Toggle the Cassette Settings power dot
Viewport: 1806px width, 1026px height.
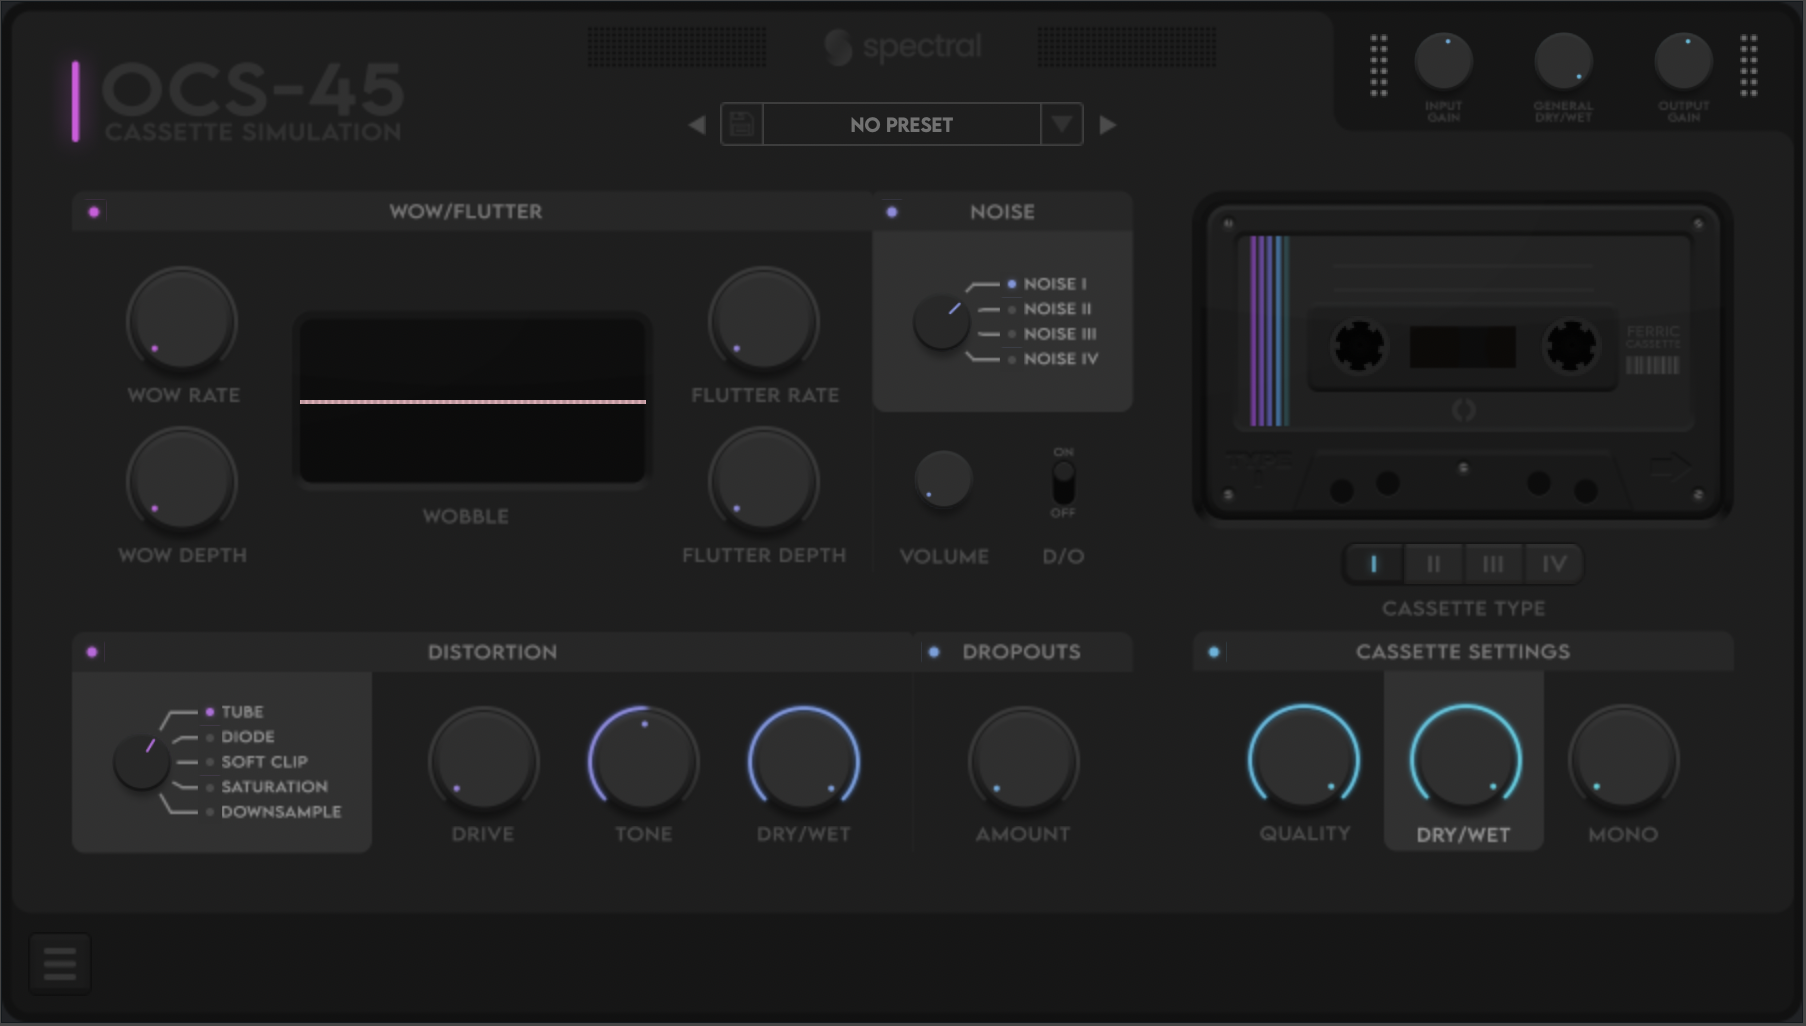1214,652
